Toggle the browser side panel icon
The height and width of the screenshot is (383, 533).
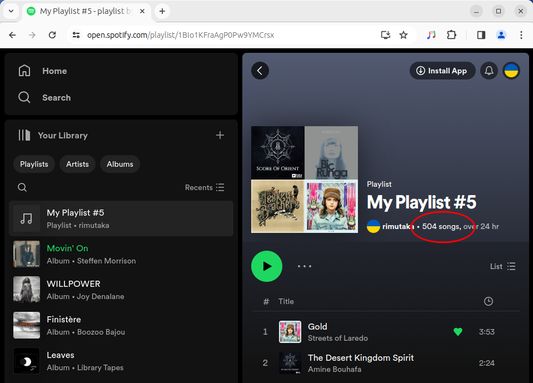click(481, 35)
